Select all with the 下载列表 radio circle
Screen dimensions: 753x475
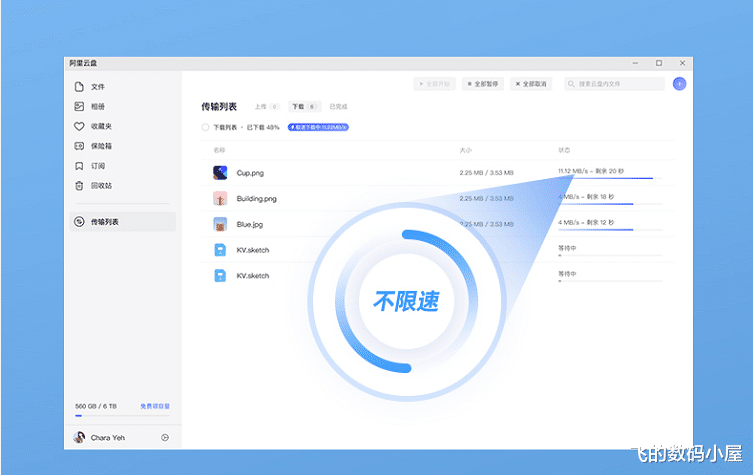point(205,127)
